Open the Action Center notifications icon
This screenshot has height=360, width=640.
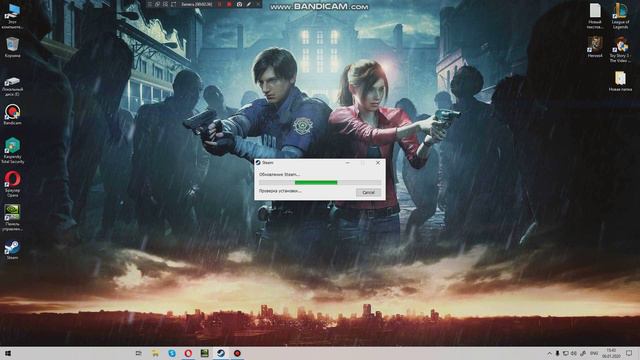(x=629, y=353)
